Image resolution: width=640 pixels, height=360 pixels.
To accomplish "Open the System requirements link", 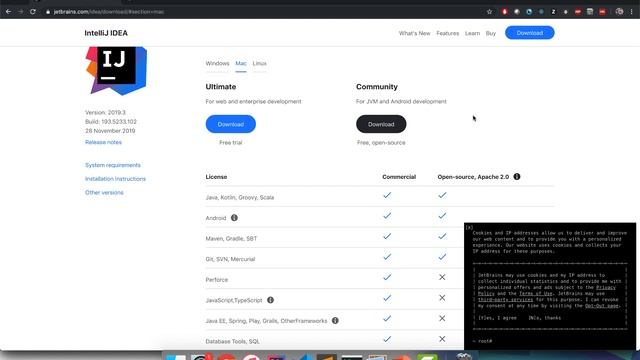I will 113,165.
